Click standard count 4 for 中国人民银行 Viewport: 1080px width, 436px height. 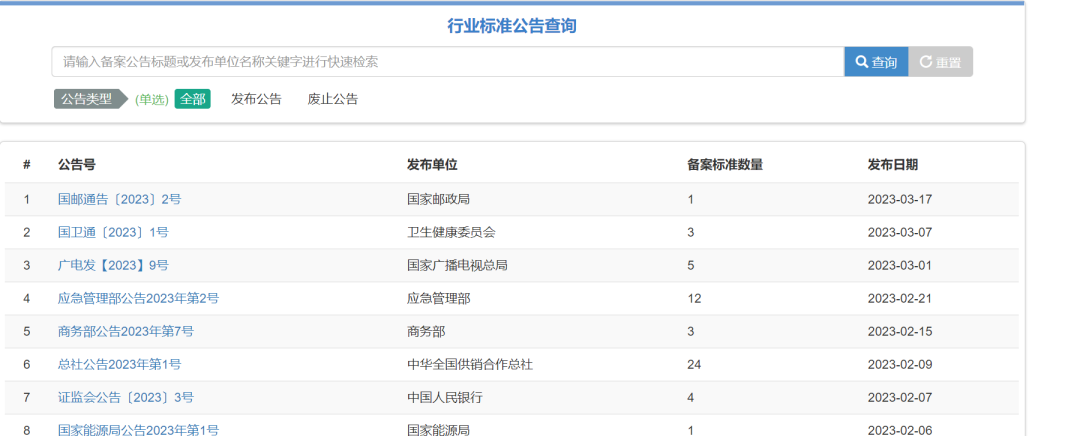point(690,397)
